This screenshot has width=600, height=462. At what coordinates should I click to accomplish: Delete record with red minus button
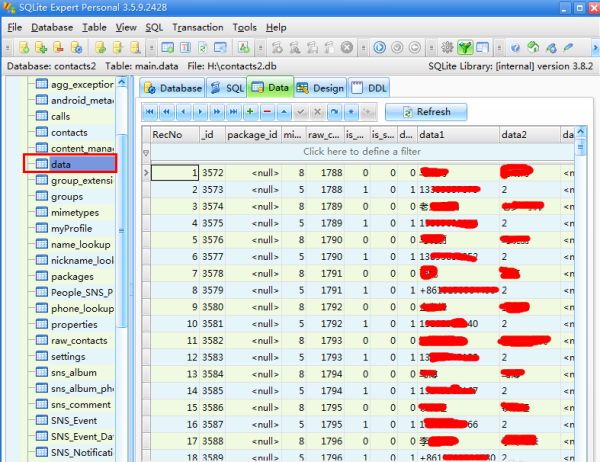pyautogui.click(x=267, y=112)
